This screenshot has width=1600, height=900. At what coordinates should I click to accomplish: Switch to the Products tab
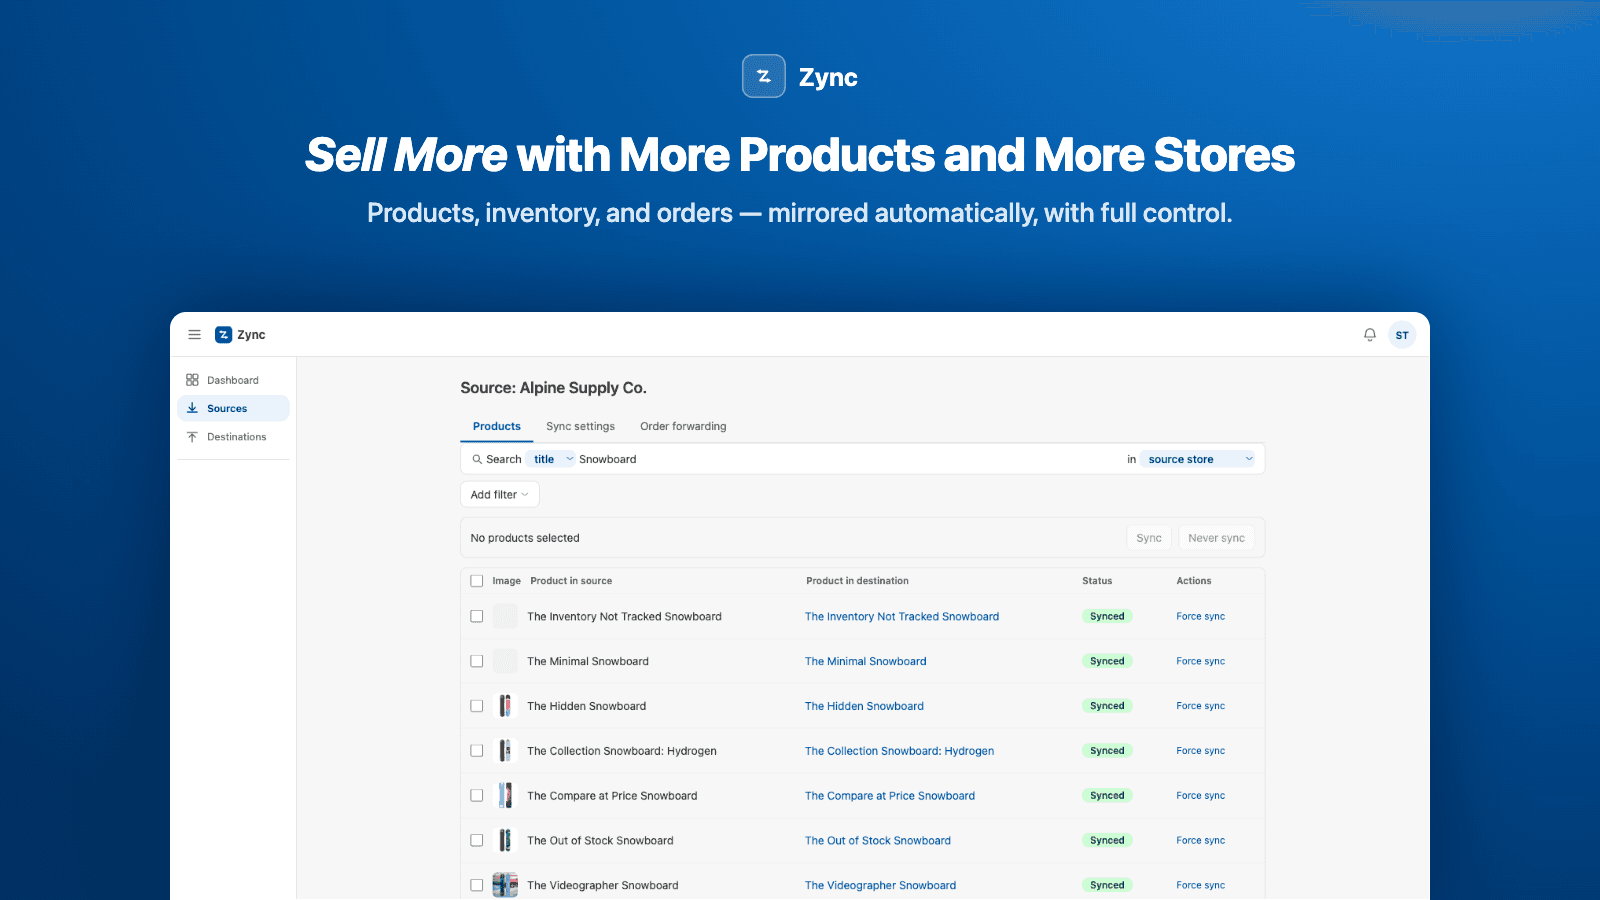coord(497,426)
